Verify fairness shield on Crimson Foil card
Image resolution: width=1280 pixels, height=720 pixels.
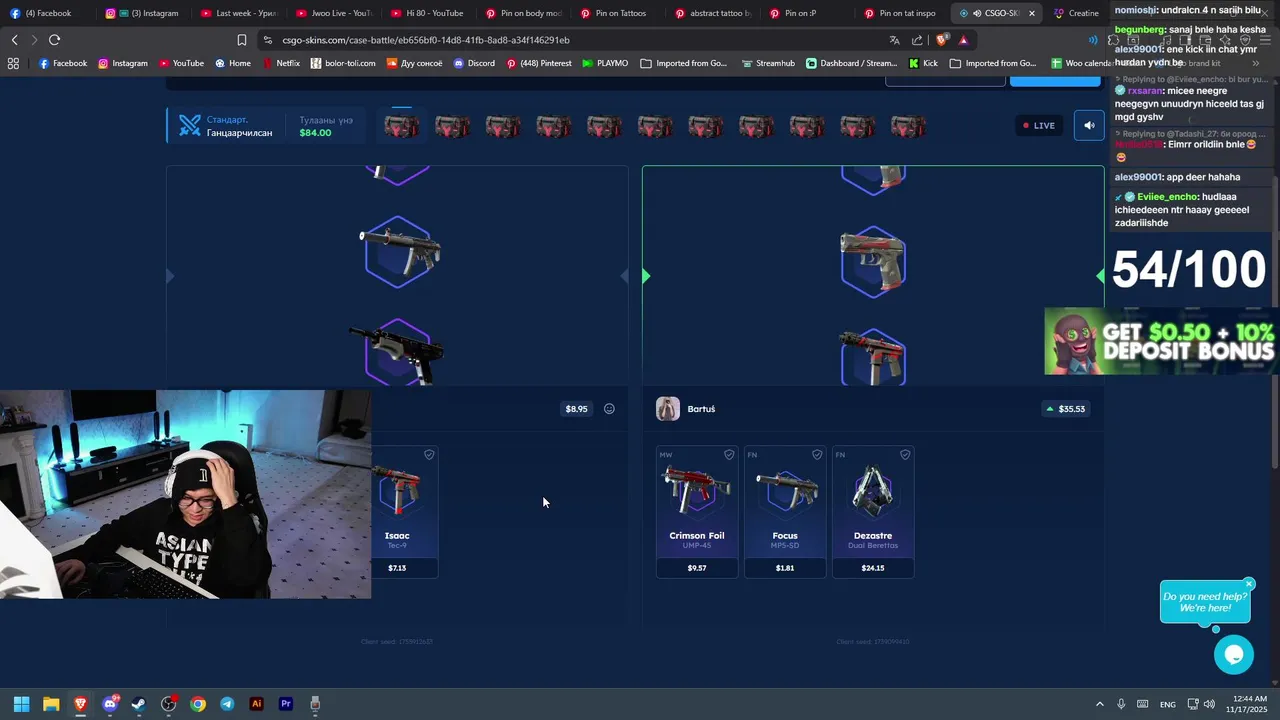pos(729,455)
